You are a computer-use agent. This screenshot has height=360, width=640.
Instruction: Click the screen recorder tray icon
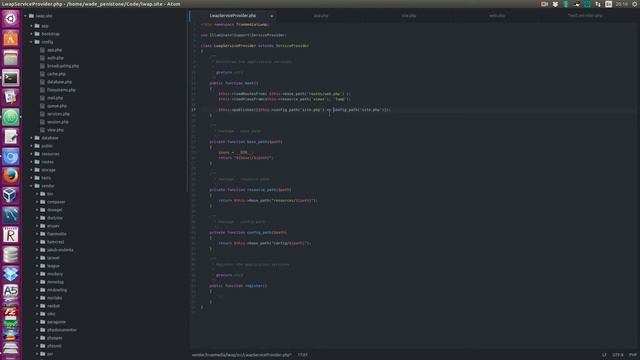tap(544, 4)
